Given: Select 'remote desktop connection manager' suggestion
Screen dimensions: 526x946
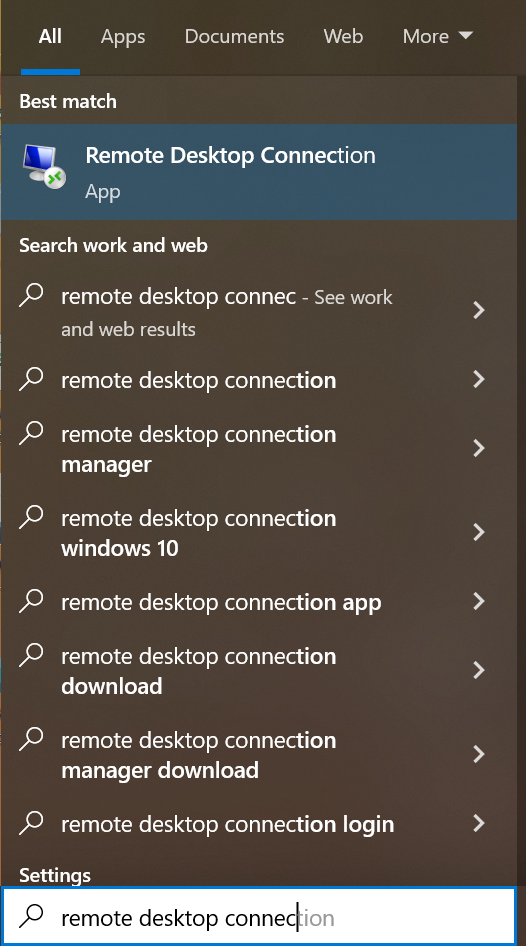Looking at the screenshot, I should click(x=259, y=449).
